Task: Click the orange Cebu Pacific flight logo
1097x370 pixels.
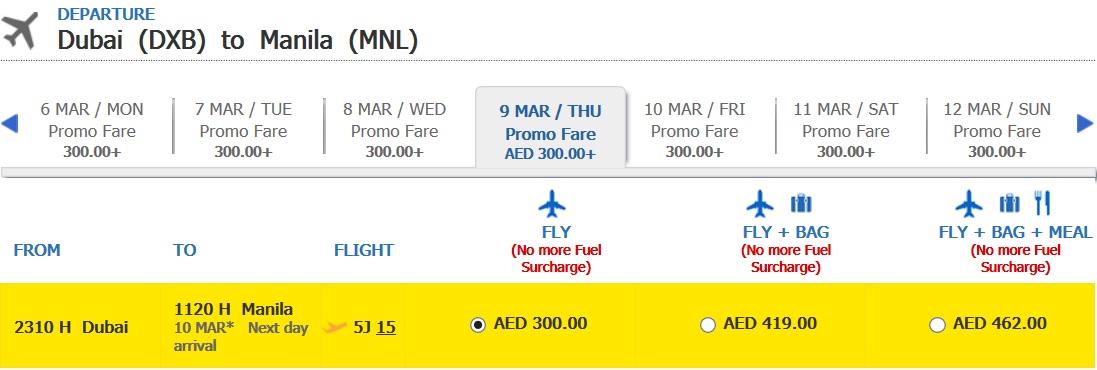Action: click(335, 327)
